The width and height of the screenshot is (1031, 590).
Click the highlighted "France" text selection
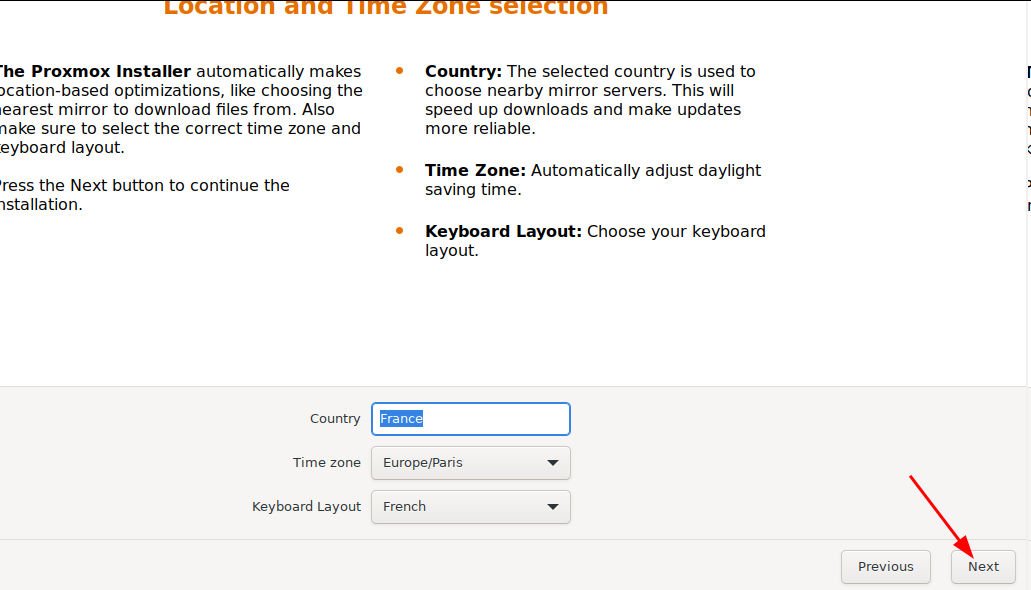pyautogui.click(x=402, y=419)
